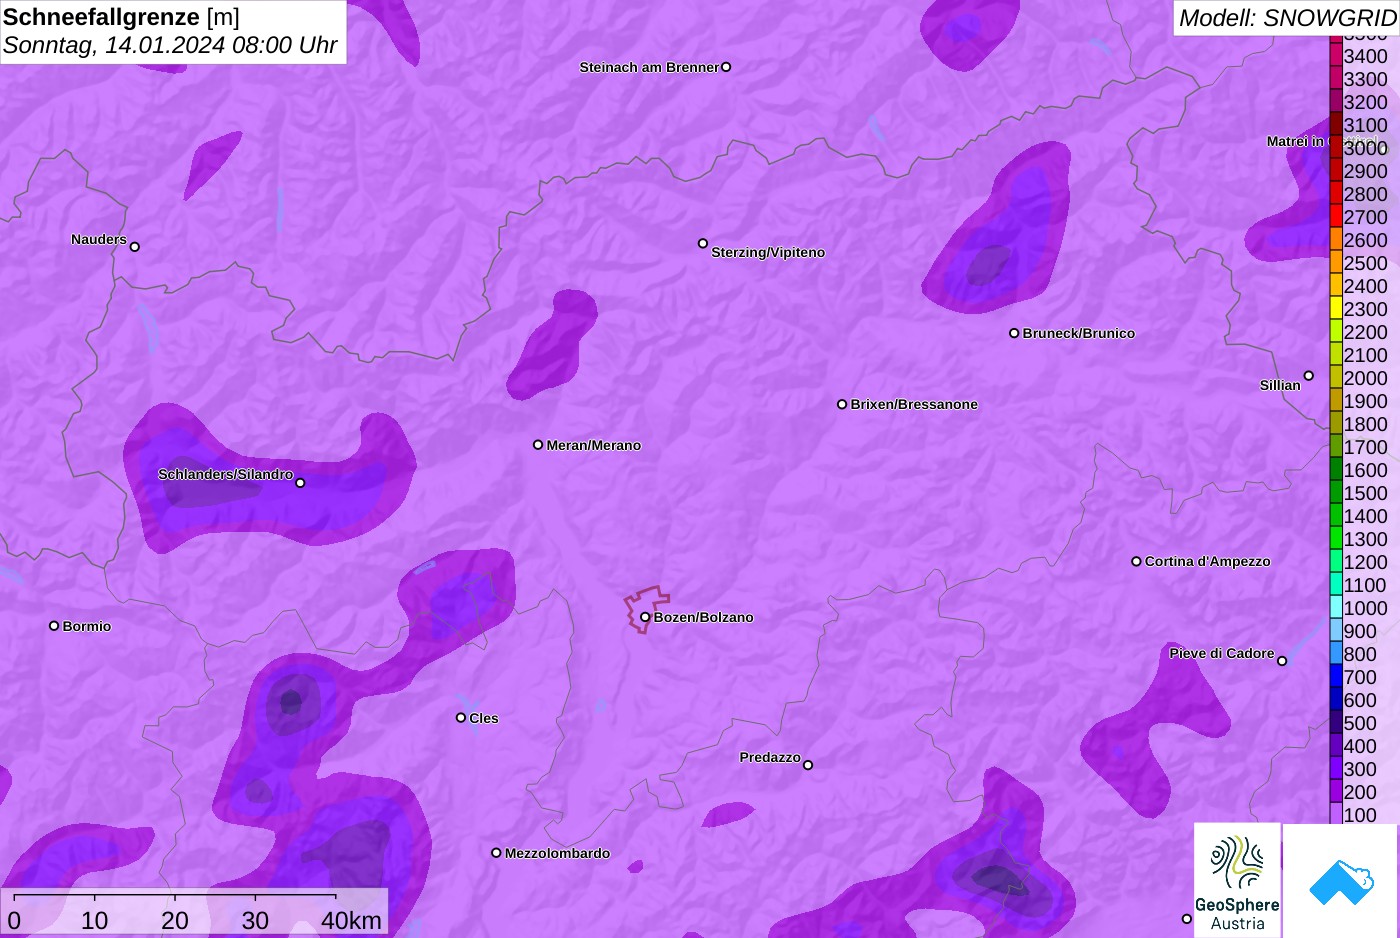Click the cyan legend swatch beside 1000
This screenshot has height=938, width=1400.
1336,608
